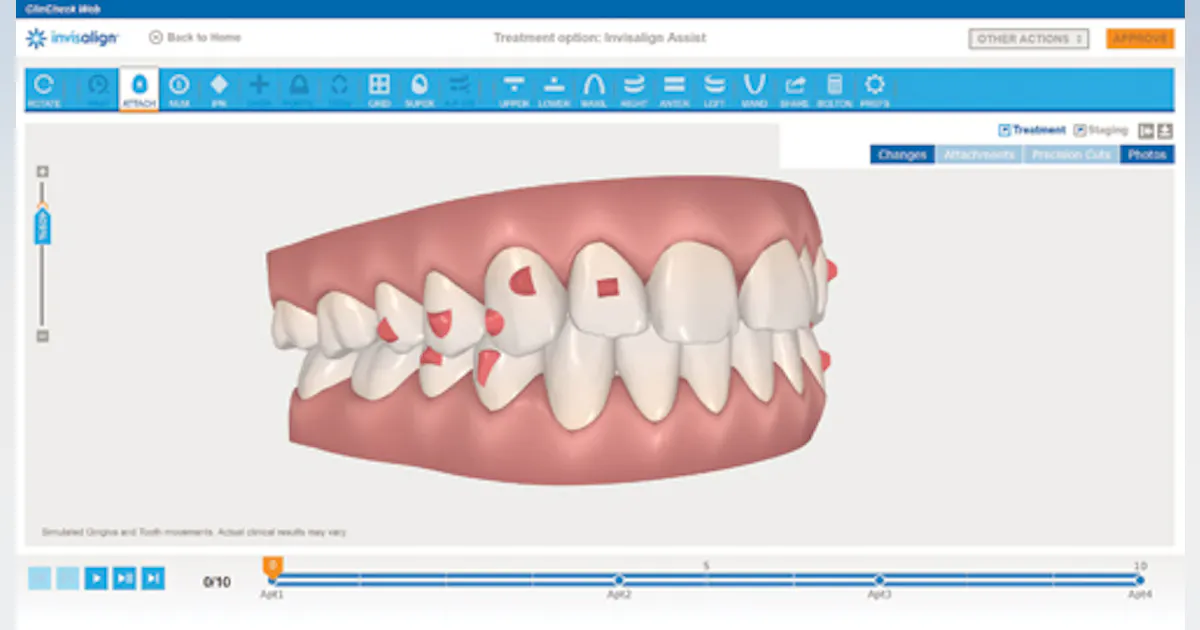This screenshot has height=630, width=1200.
Task: Step forward one stage
Action: coord(124,578)
